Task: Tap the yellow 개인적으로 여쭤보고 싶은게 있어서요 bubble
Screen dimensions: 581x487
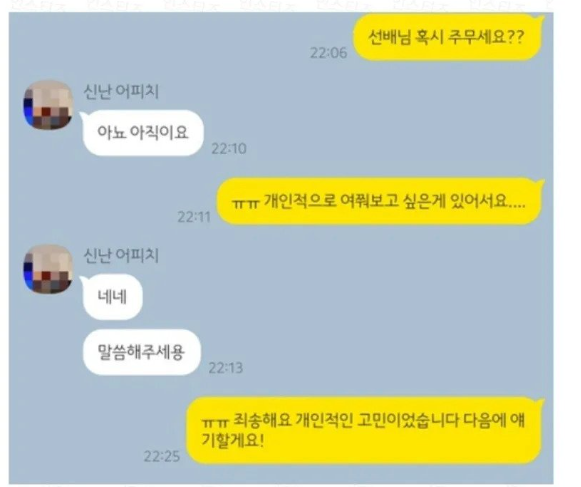Action: 379,201
